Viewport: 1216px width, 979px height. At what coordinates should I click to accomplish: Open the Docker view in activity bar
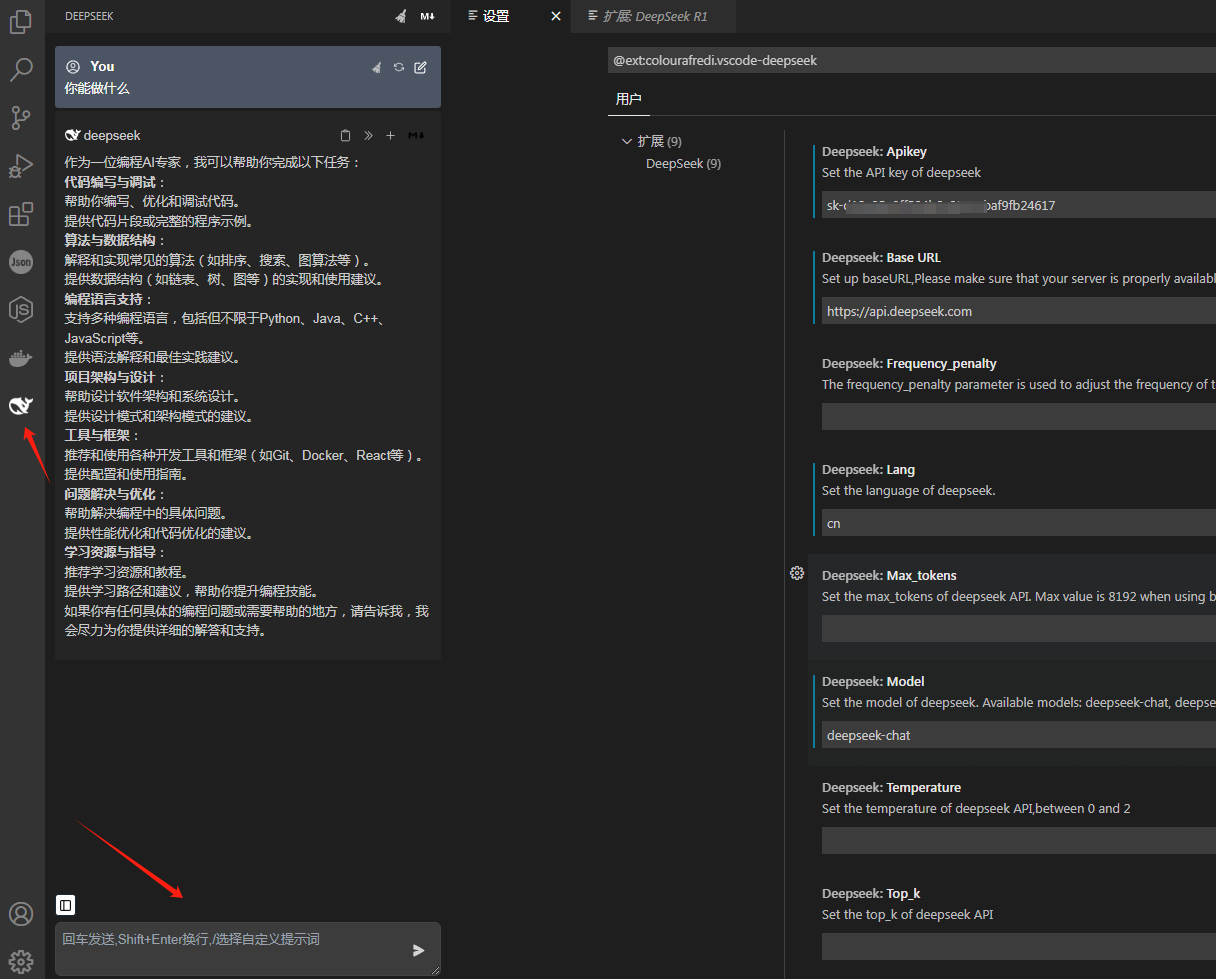tap(21, 358)
